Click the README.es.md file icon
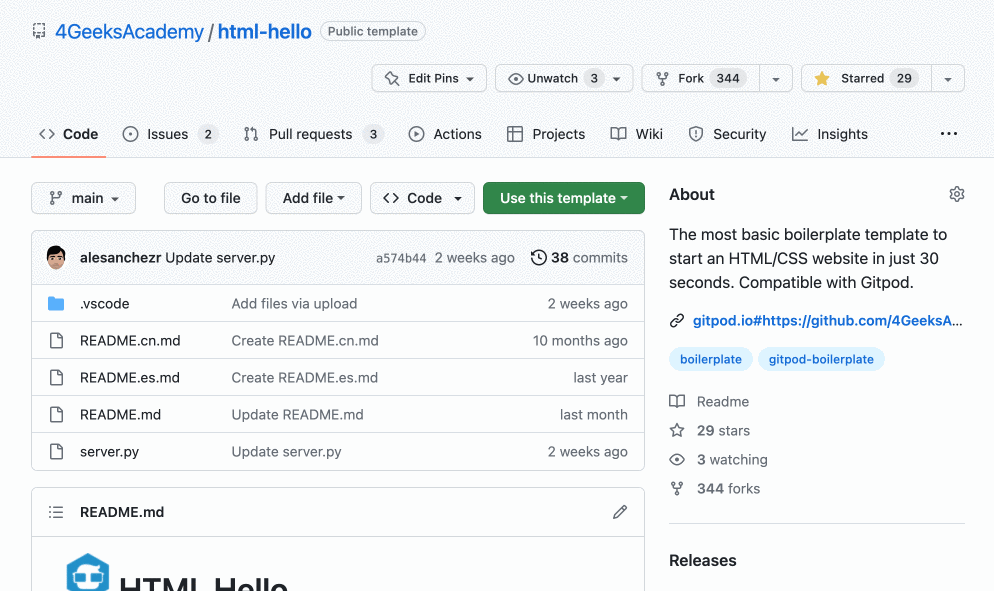994x591 pixels. pyautogui.click(x=56, y=377)
